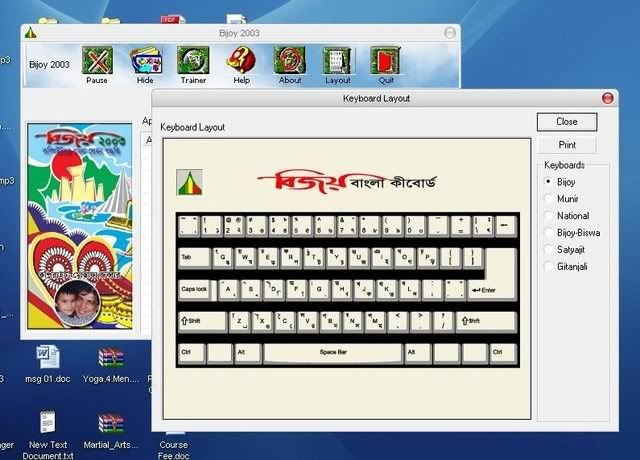This screenshot has height=460, width=640.
Task: Click the M key on keyboard diagram
Action: click(375, 322)
